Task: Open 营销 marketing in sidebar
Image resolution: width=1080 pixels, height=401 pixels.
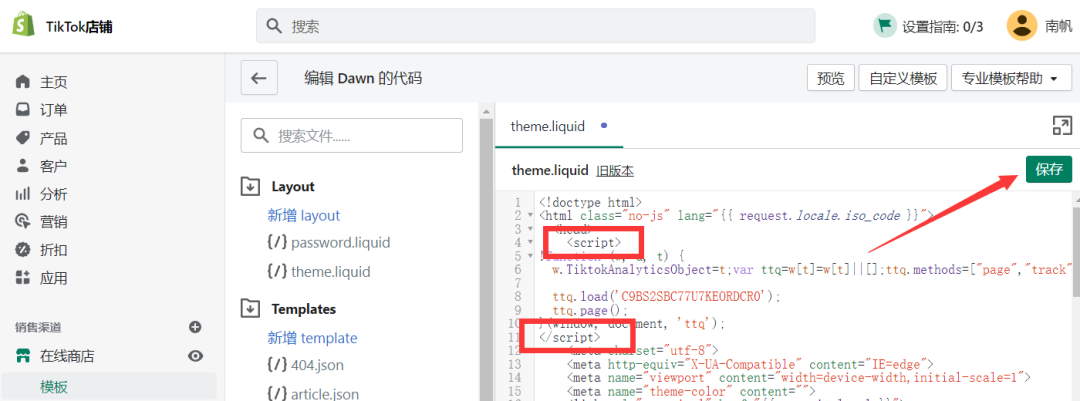Action: [42, 222]
